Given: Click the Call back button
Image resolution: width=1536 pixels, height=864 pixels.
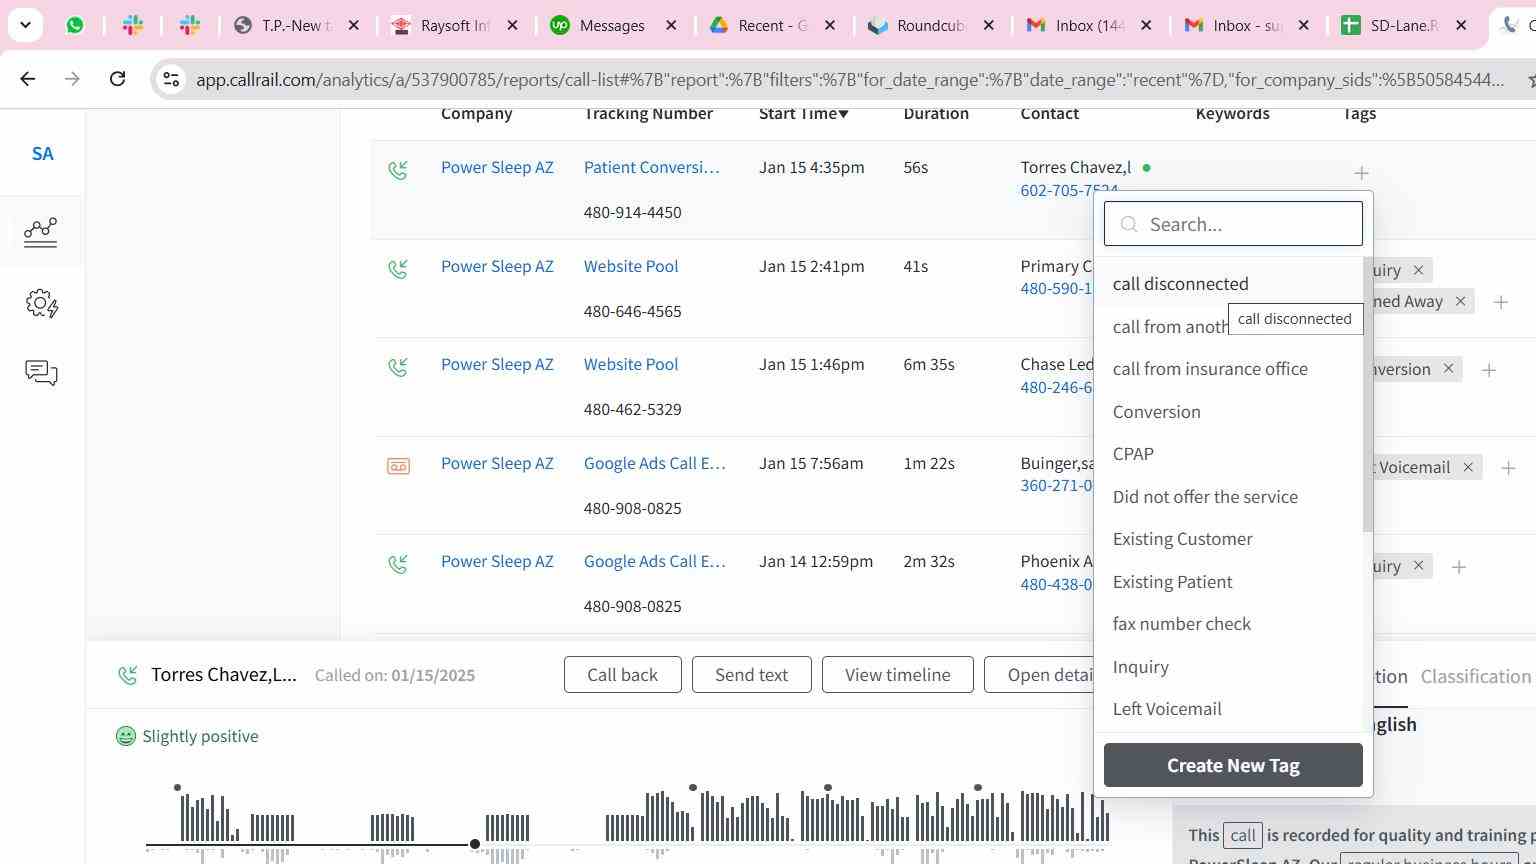Looking at the screenshot, I should tap(622, 675).
